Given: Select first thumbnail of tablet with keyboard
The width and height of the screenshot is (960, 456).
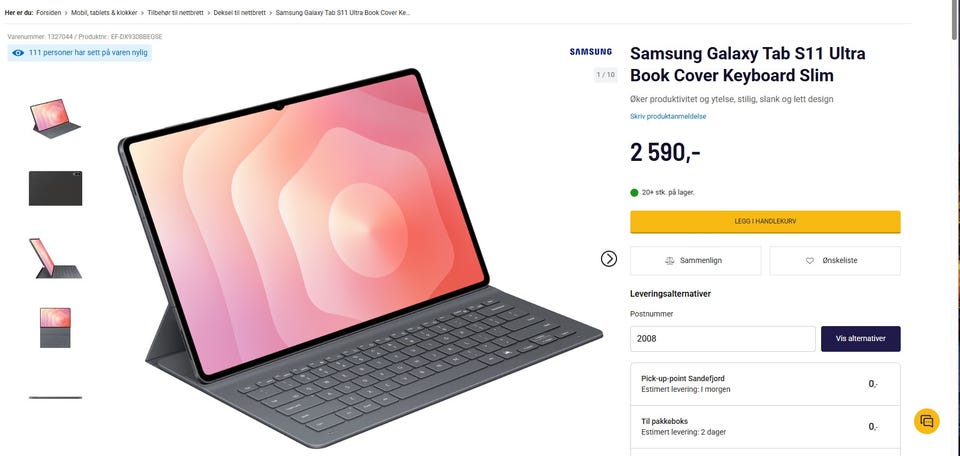Looking at the screenshot, I should tap(55, 118).
